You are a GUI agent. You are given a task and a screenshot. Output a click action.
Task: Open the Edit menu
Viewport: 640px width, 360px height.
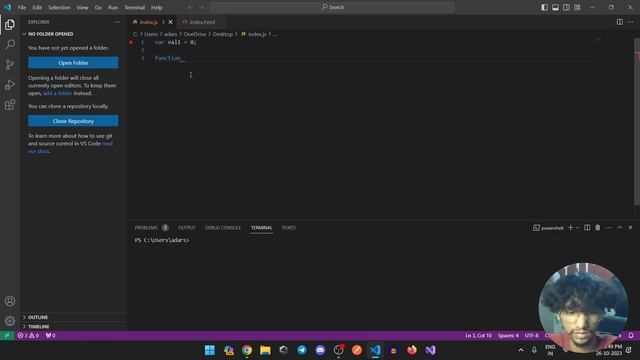coord(37,7)
